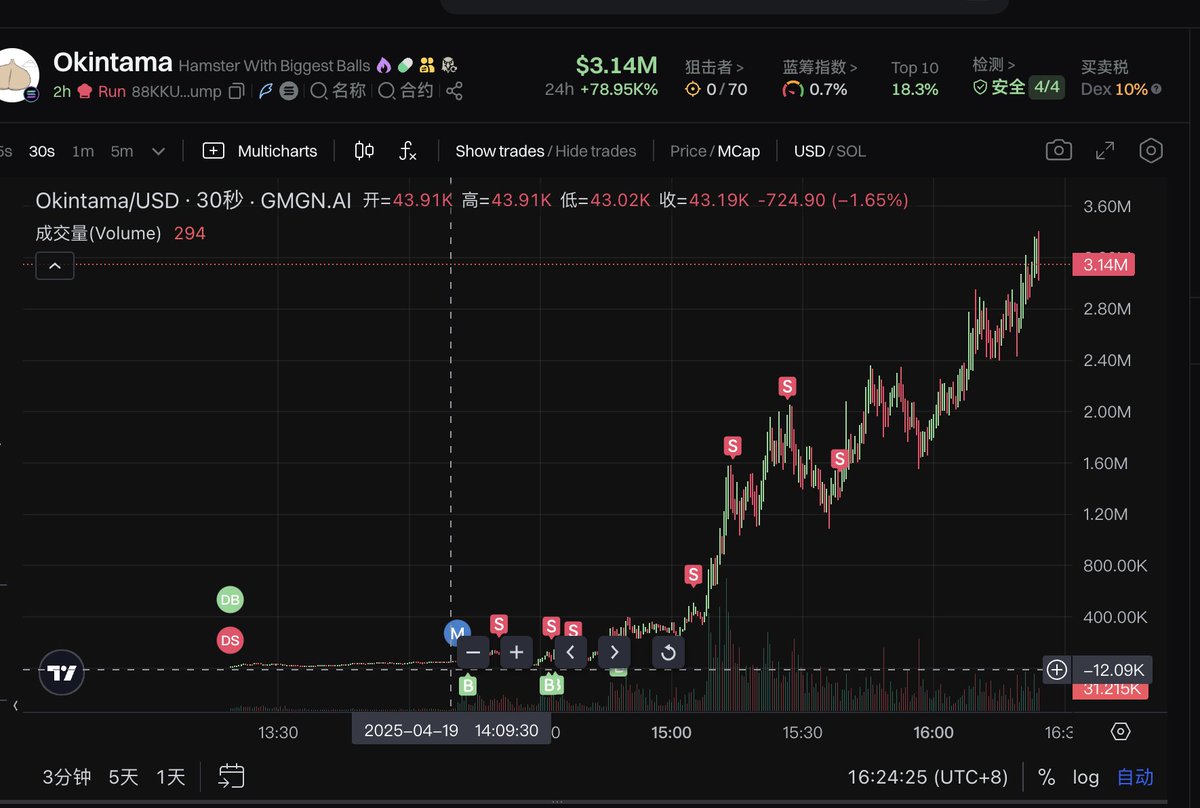Move the chart left with the arrow
1200x808 pixels.
[x=570, y=652]
